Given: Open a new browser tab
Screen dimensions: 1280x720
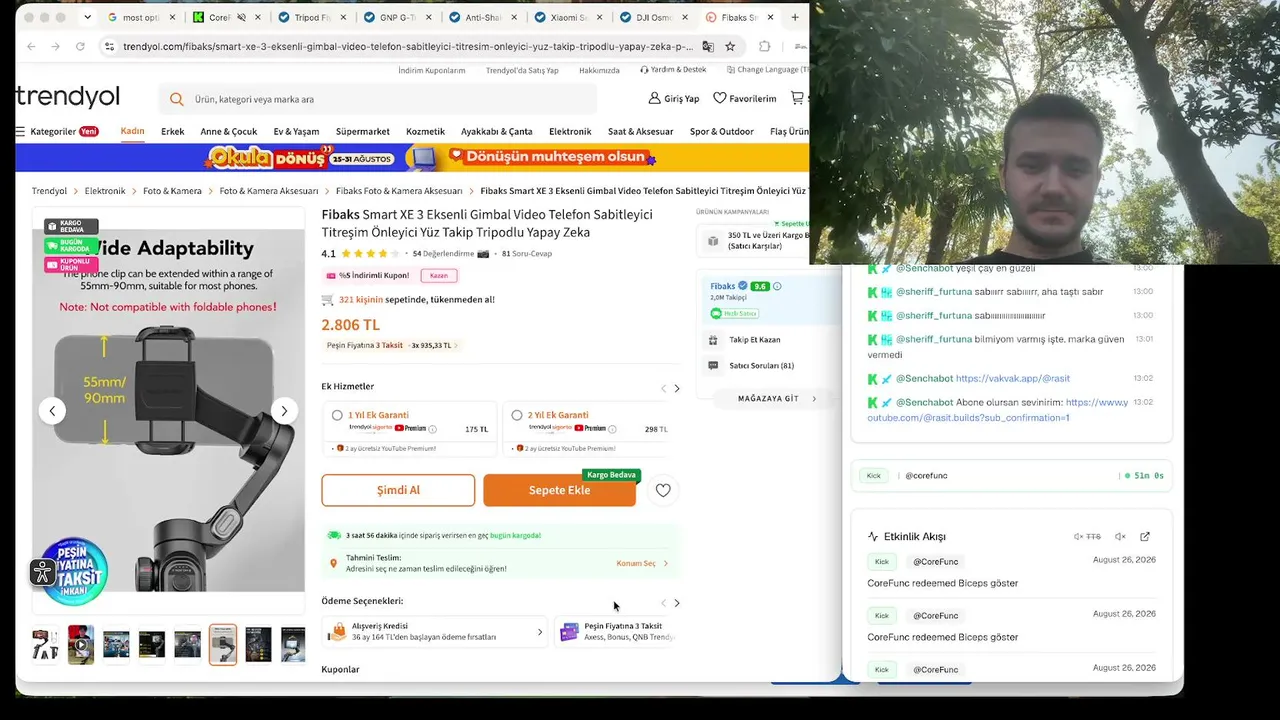Looking at the screenshot, I should 795,17.
